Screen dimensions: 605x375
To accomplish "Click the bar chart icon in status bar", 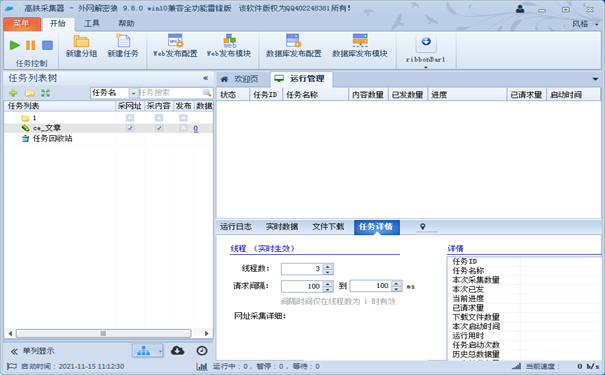I will (x=202, y=366).
